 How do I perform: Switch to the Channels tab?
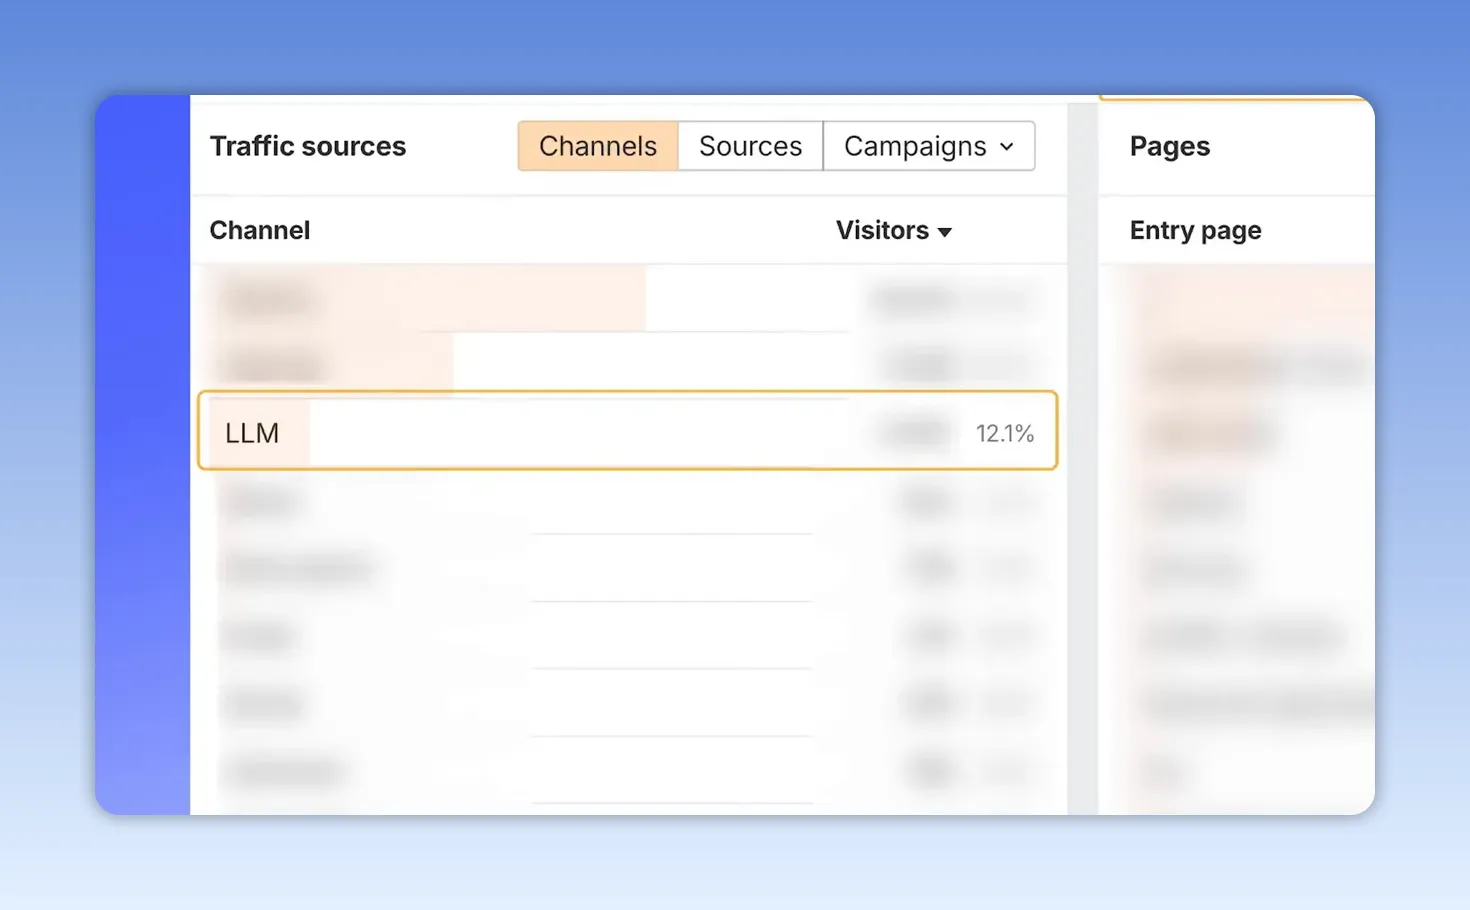[x=598, y=146]
